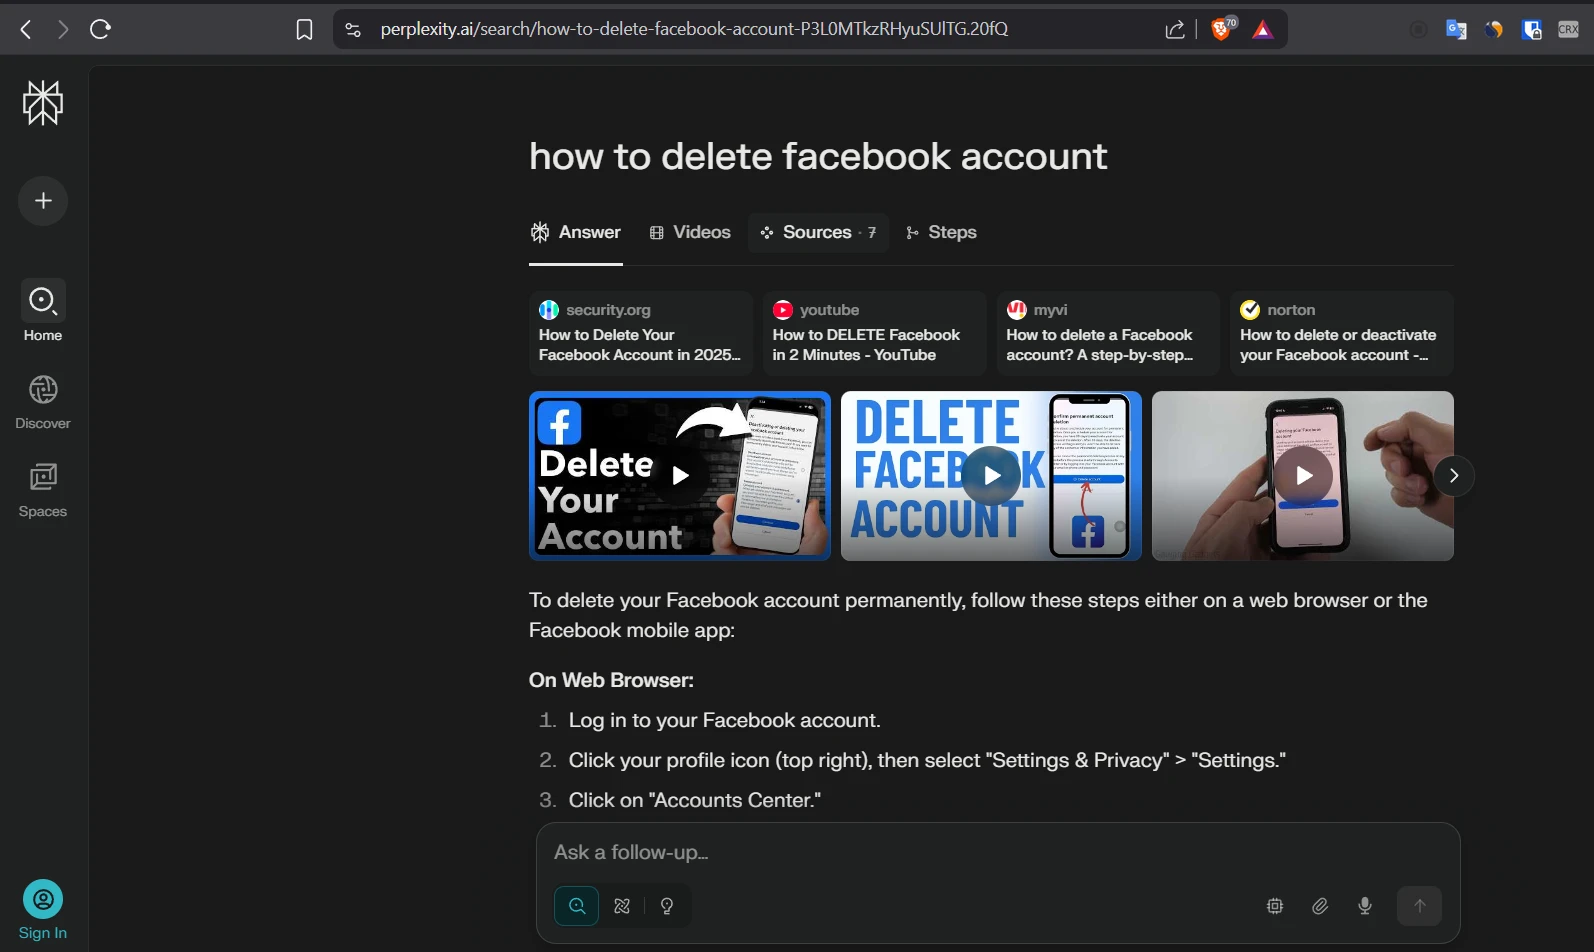Click the Ask a follow-up input field
Viewport: 1594px width, 952px height.
click(998, 852)
